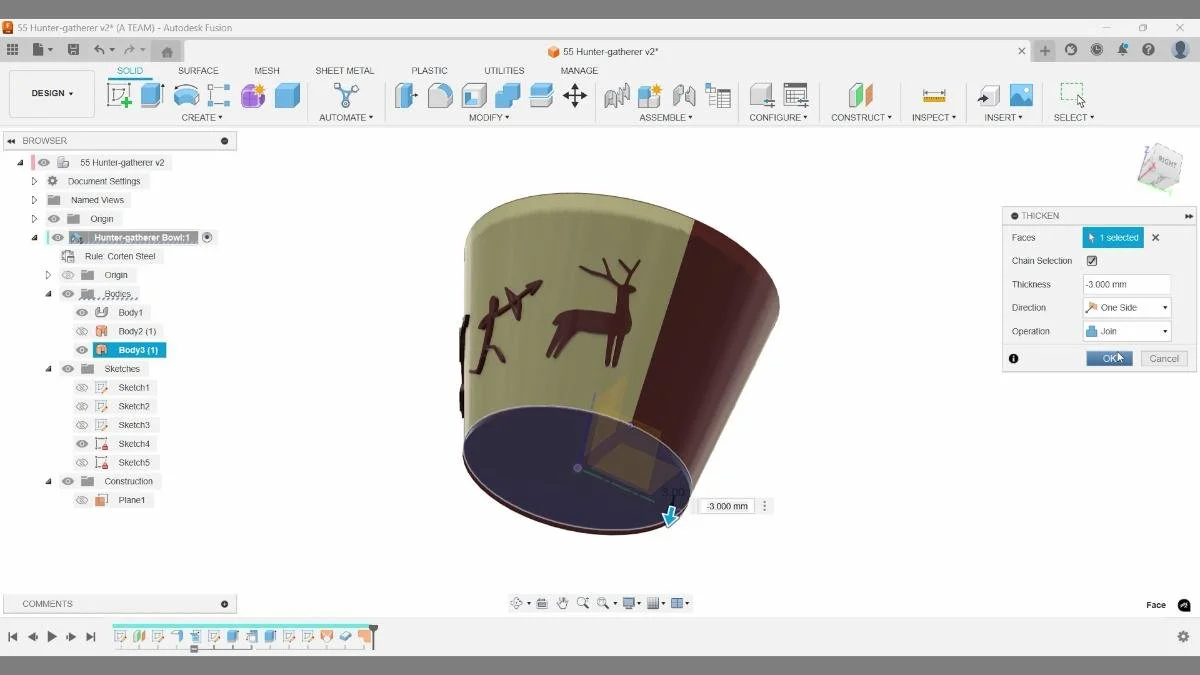Click the Move/Copy tool icon
This screenshot has height=675, width=1200.
pyautogui.click(x=575, y=94)
